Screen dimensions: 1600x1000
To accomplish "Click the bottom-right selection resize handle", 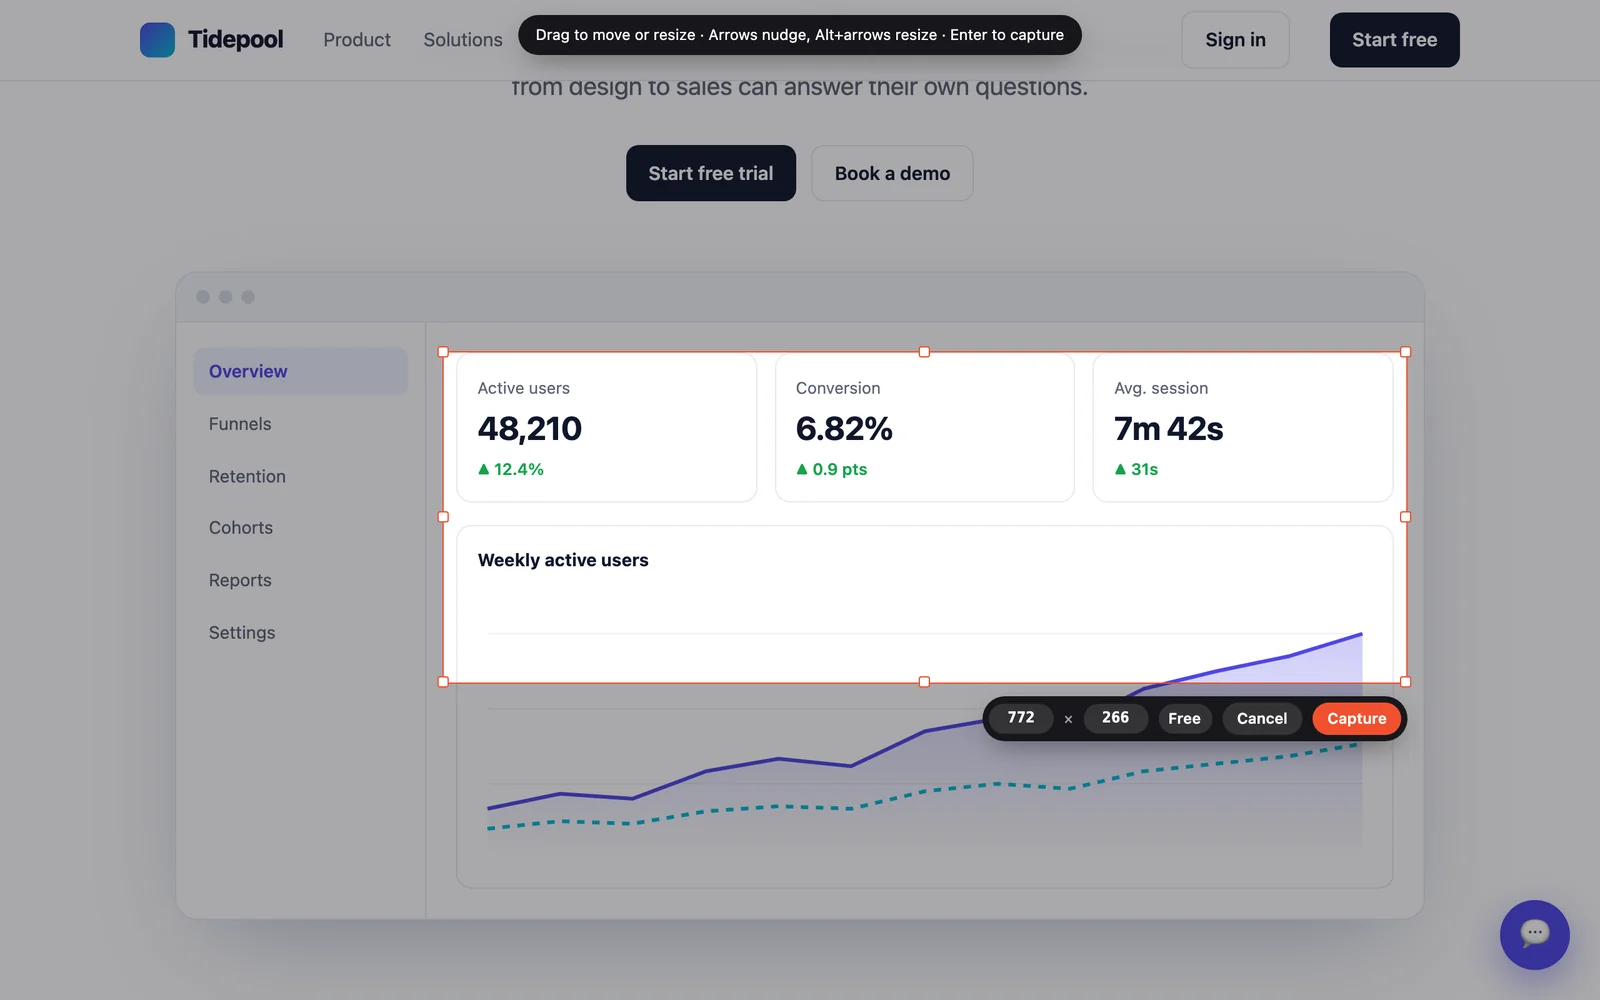I will click(1405, 682).
